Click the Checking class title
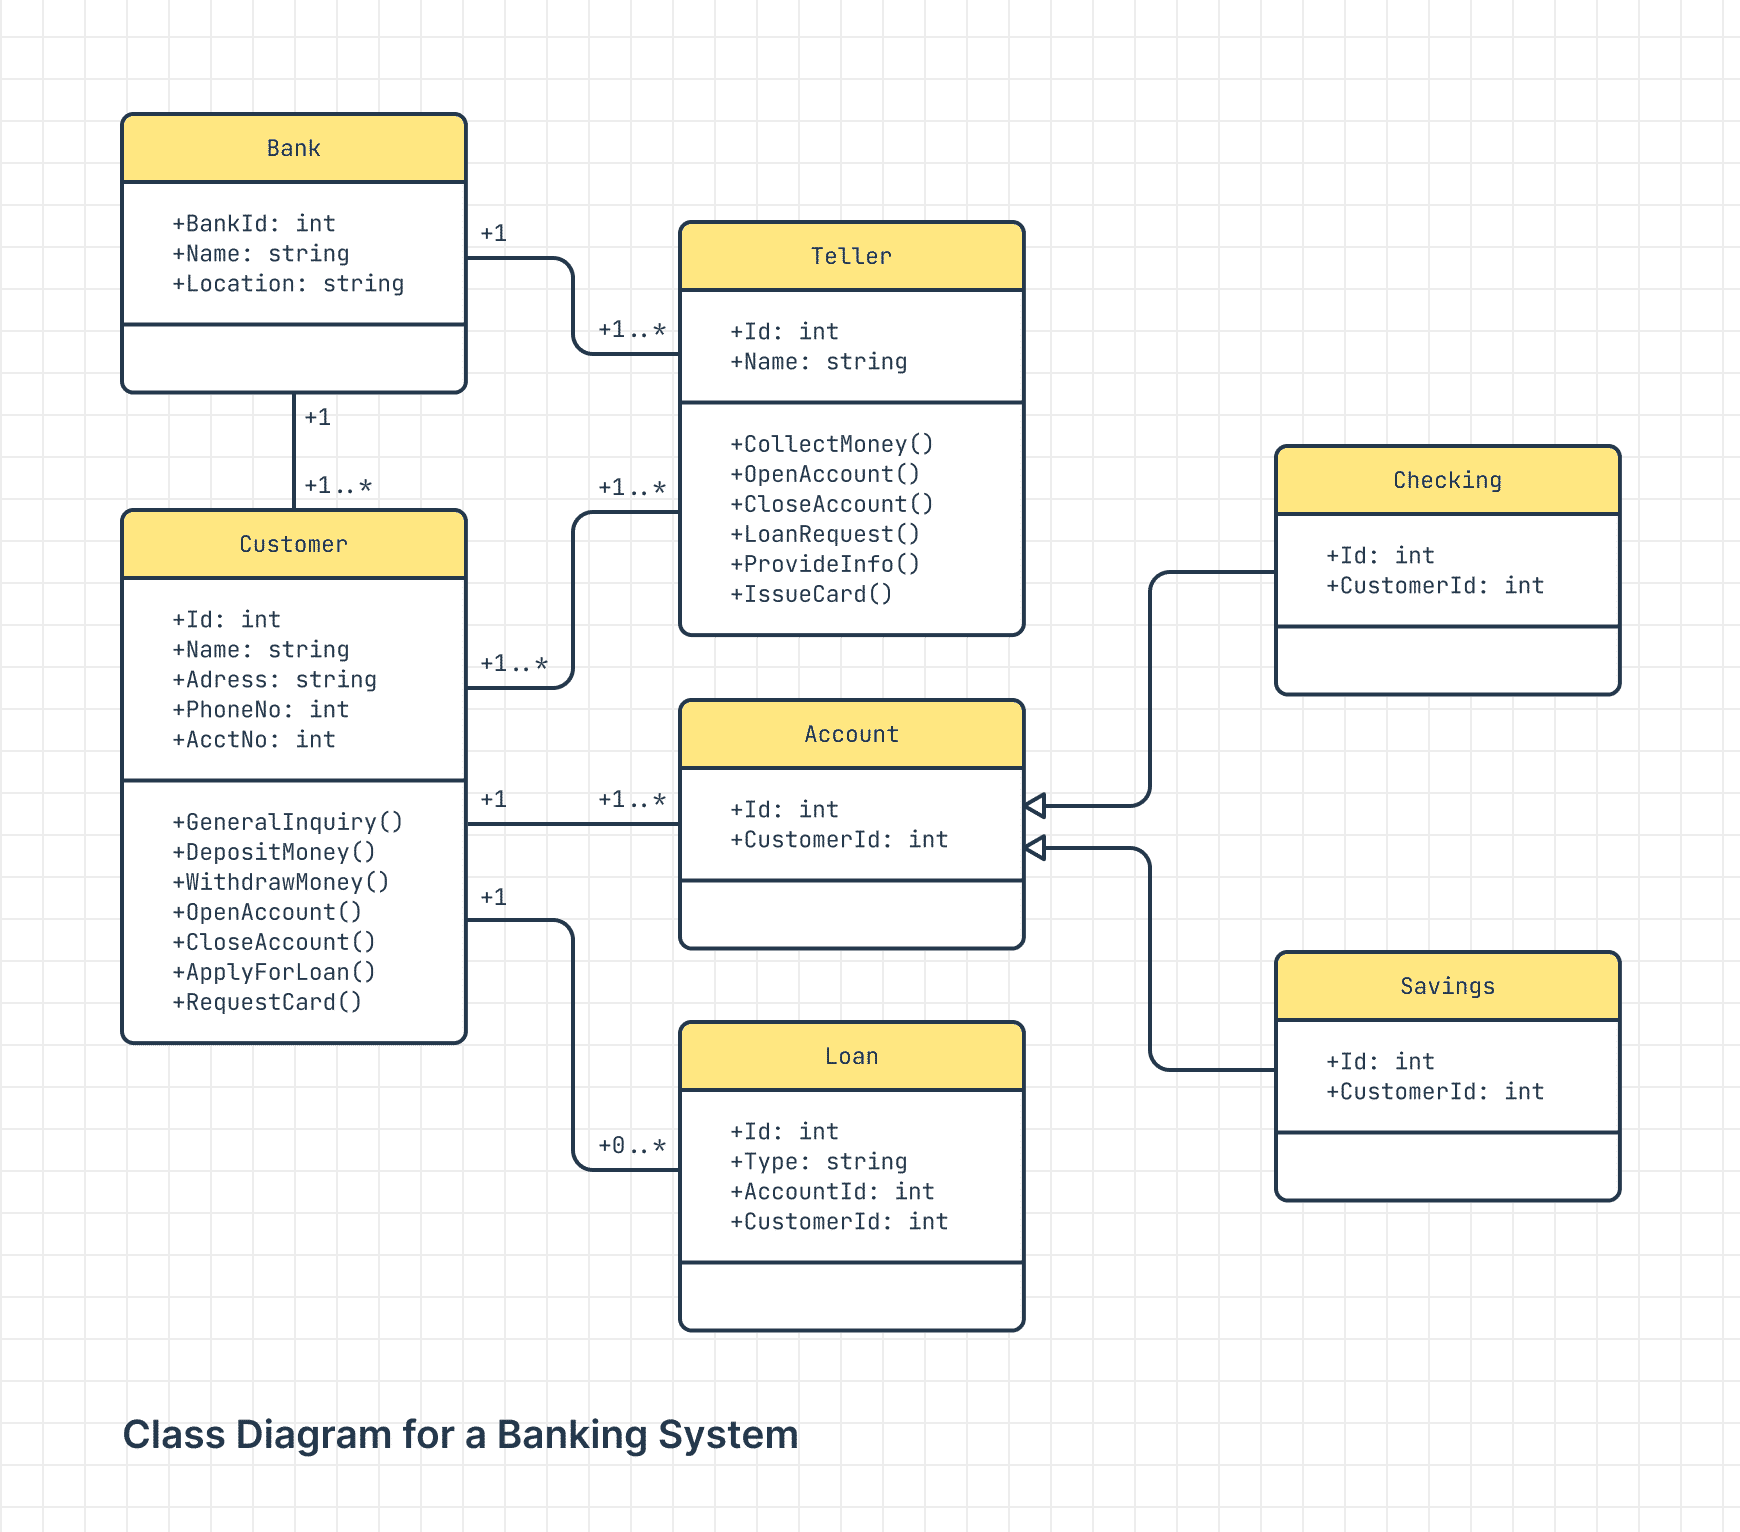The image size is (1740, 1532). click(1447, 480)
